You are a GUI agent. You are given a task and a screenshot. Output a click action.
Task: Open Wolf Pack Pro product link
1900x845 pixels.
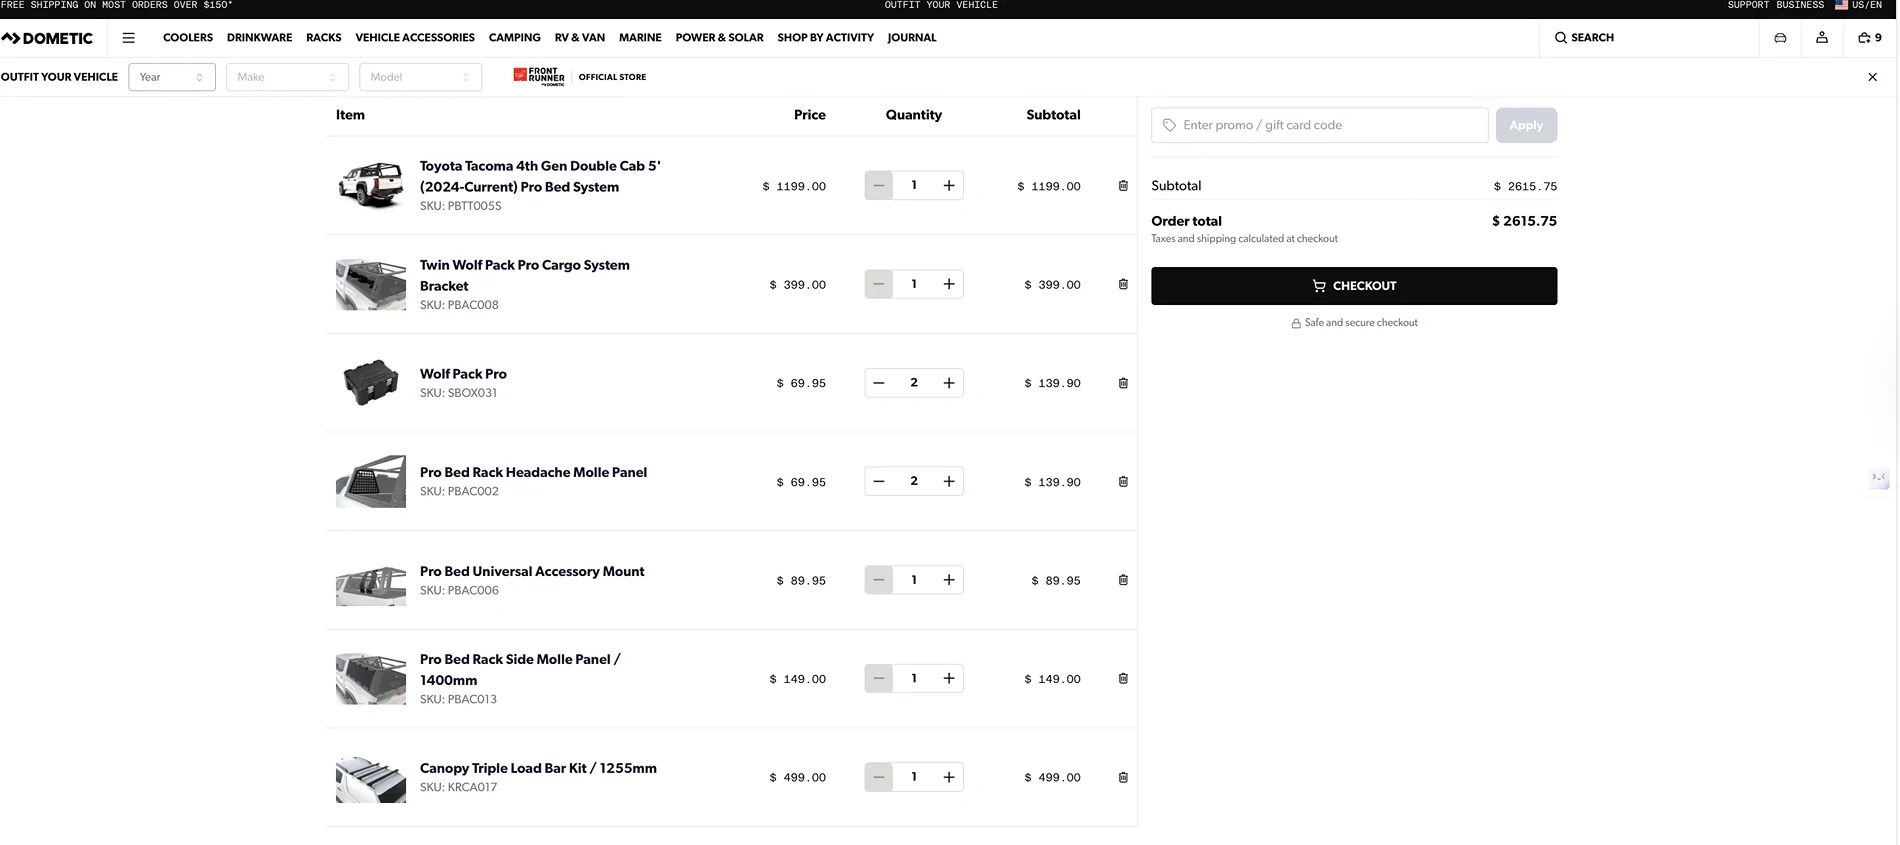pos(463,374)
